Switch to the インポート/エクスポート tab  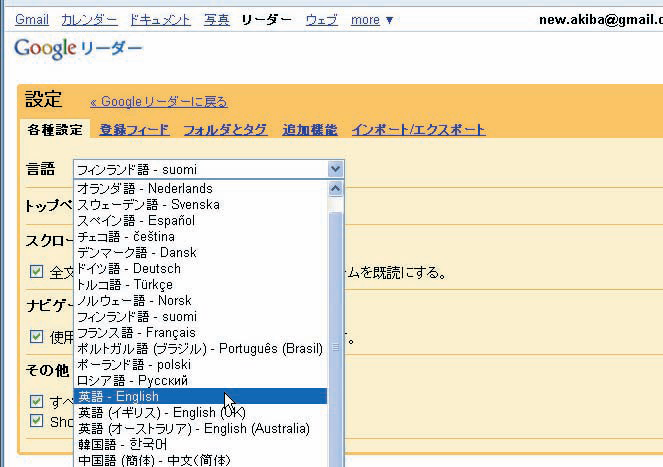pos(418,129)
